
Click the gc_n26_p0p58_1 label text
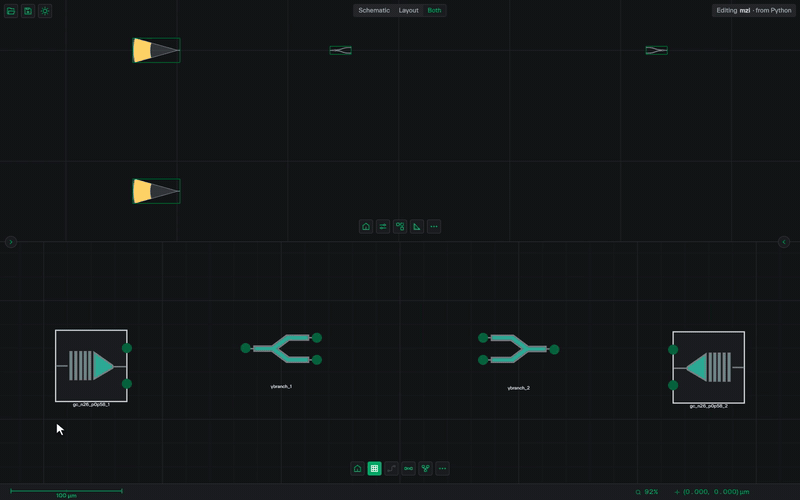[91, 405]
